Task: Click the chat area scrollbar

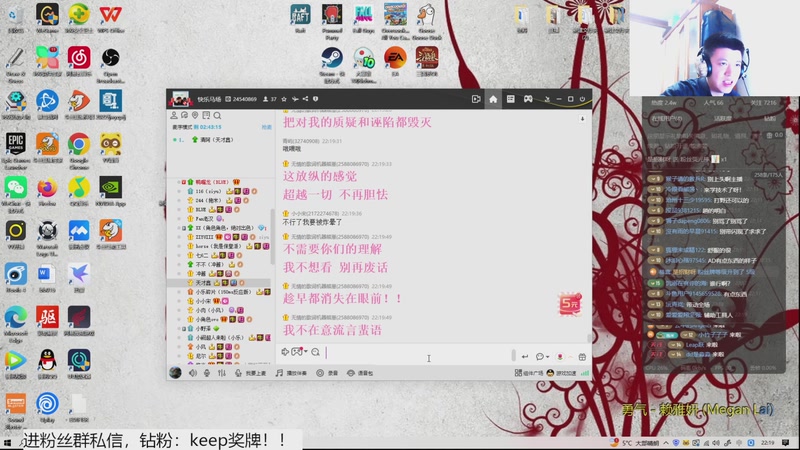Action: [x=589, y=337]
